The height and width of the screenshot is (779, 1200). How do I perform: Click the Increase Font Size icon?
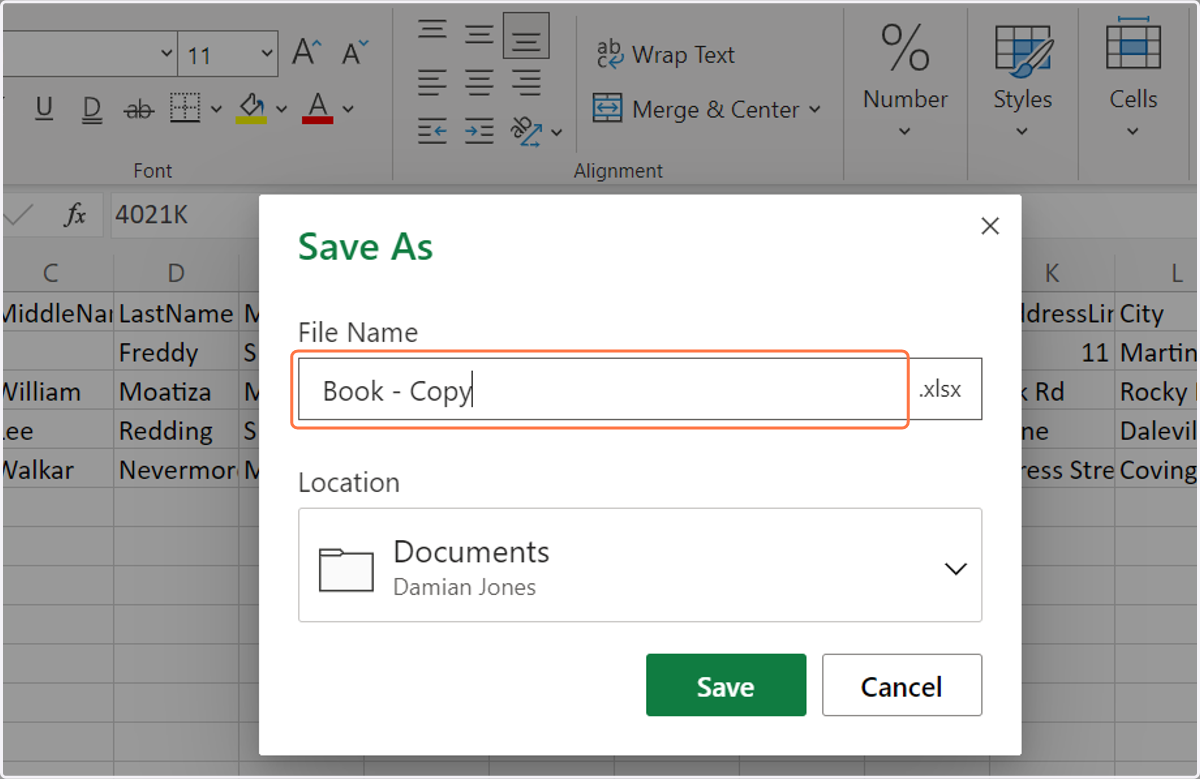tap(306, 52)
